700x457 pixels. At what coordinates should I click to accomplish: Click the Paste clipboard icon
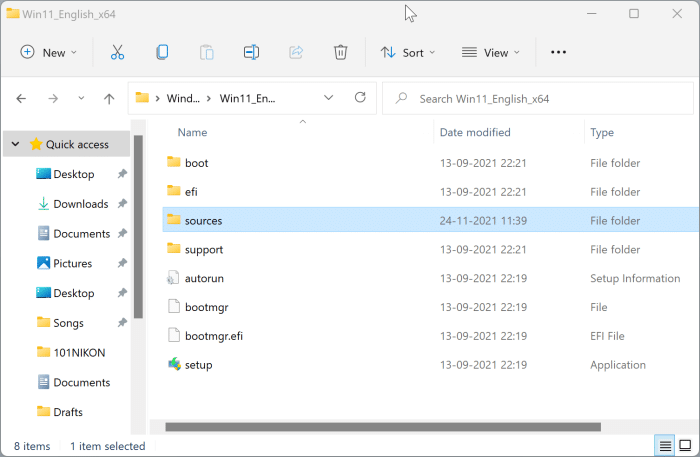pyautogui.click(x=207, y=52)
